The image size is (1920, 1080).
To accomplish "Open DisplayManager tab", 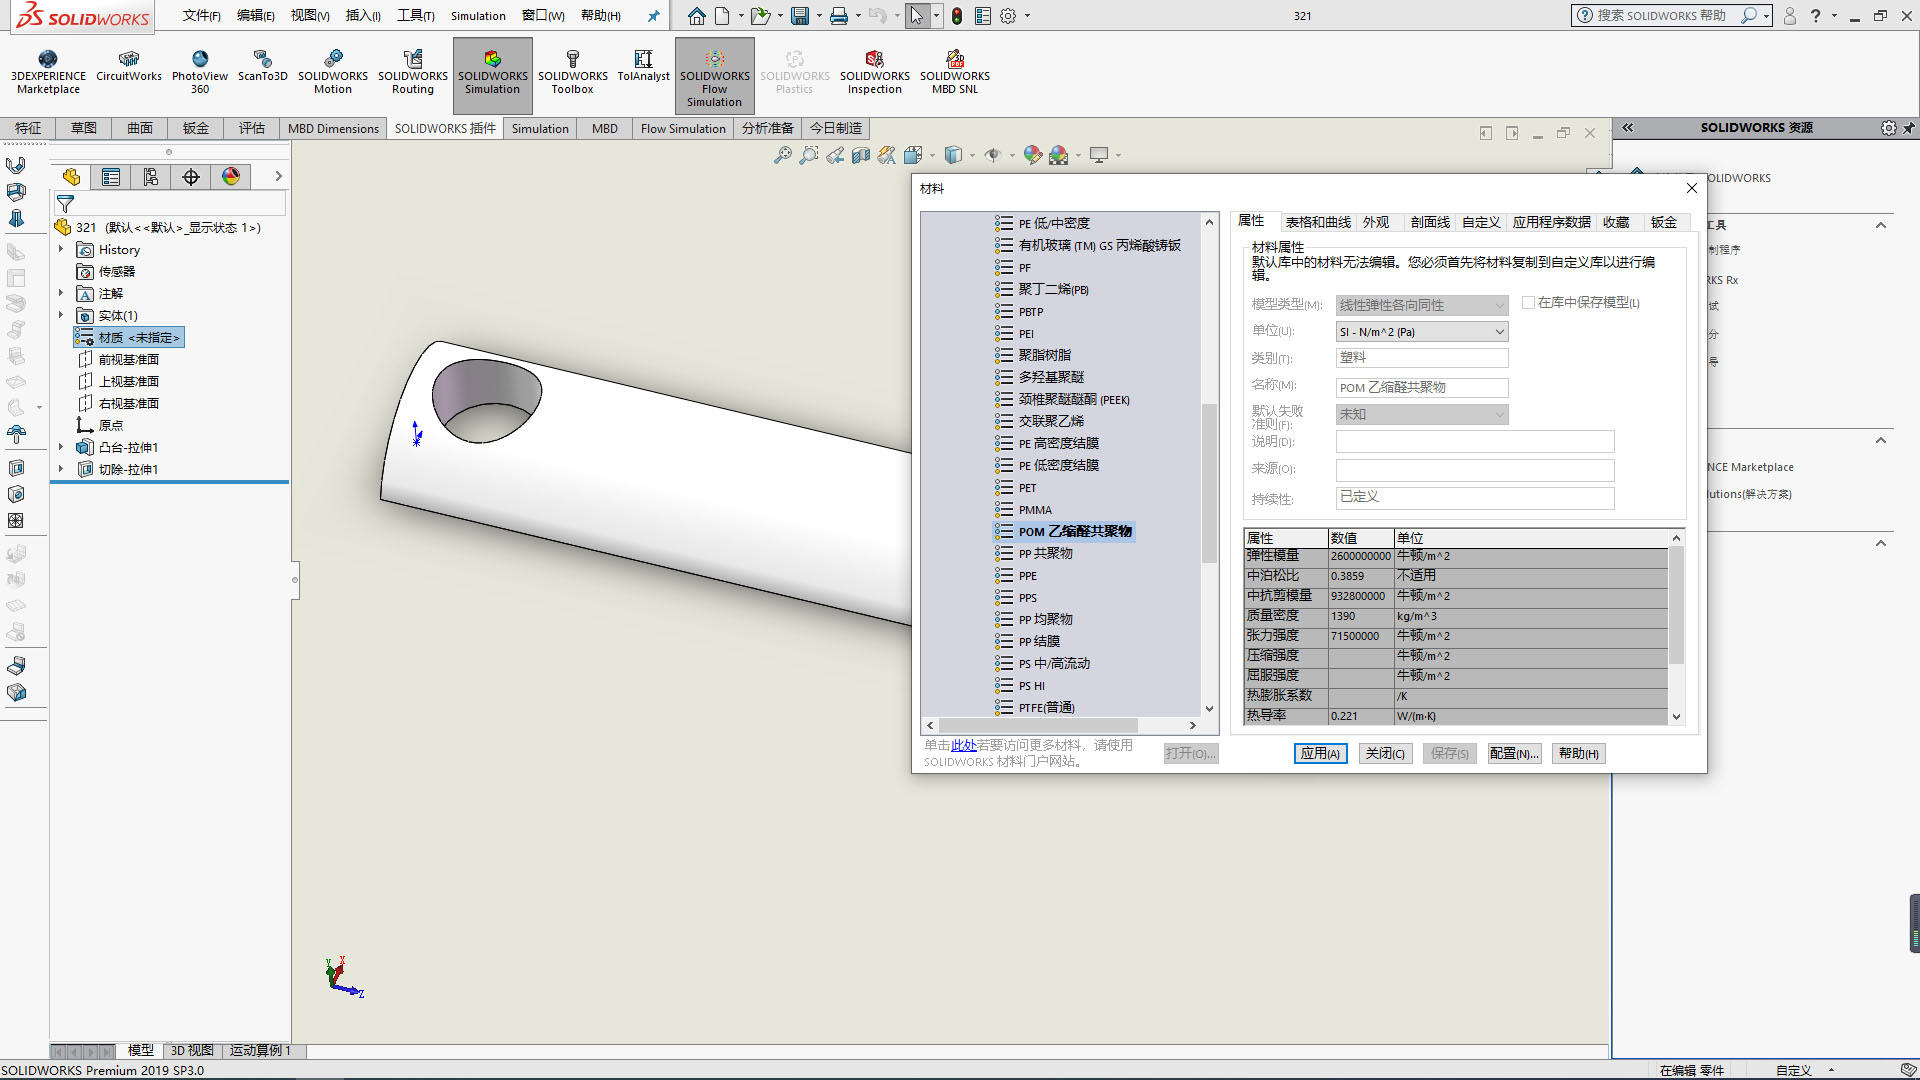I will (231, 177).
